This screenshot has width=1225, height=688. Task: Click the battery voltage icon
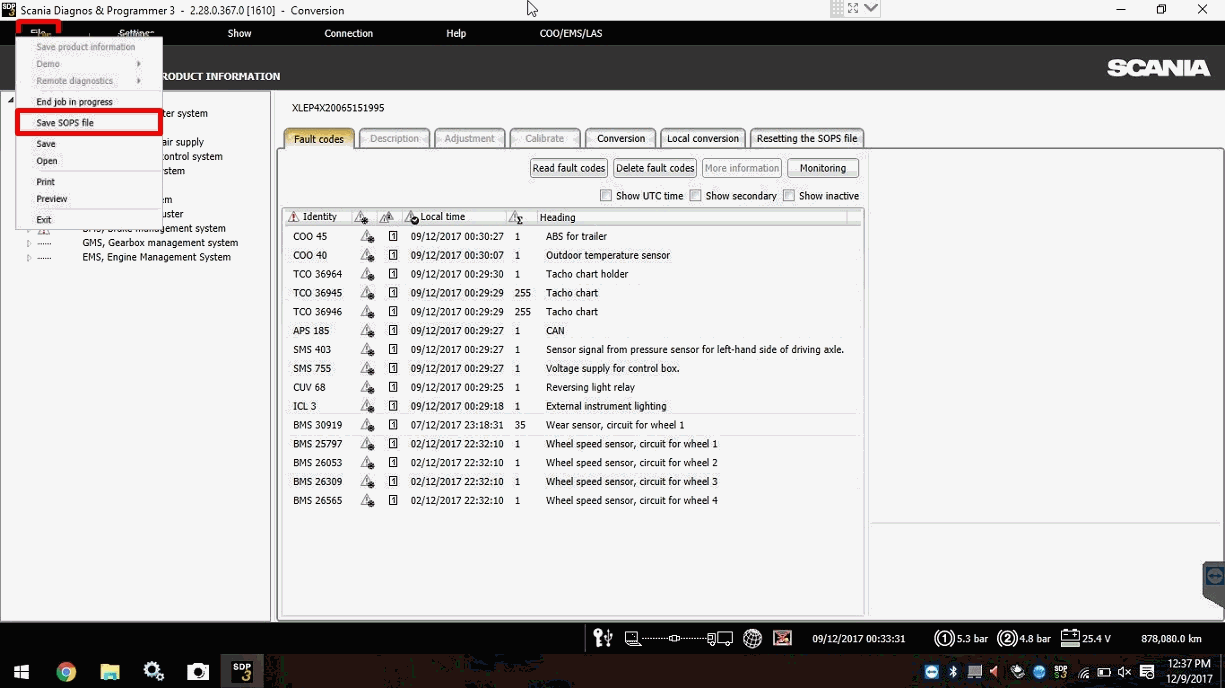point(1069,638)
